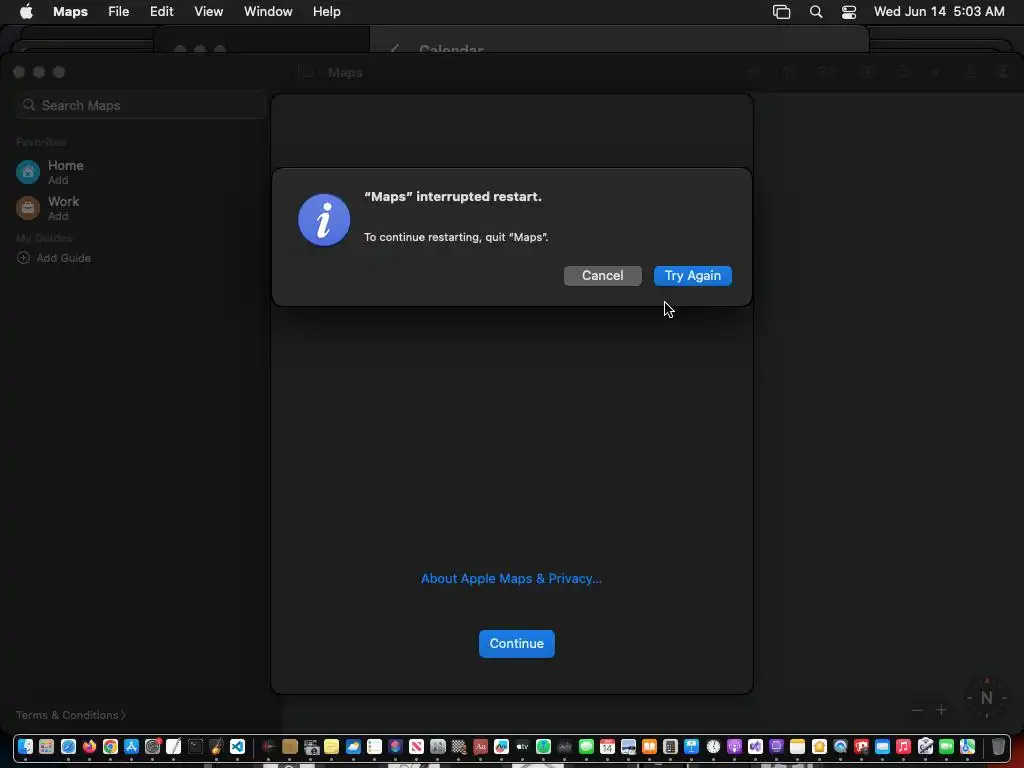Click the sidebar toggle icon in the Maps toolbar
The width and height of the screenshot is (1024, 768).
click(305, 72)
